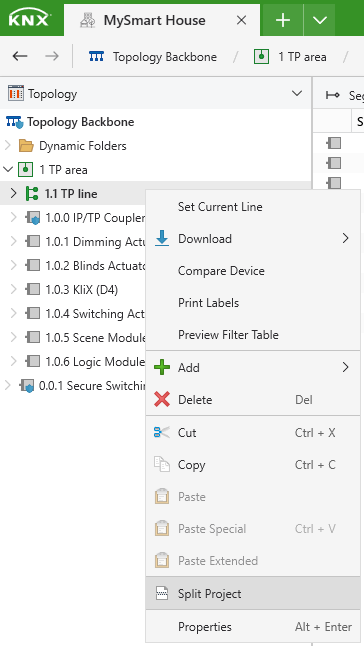Open the tab list dropdown arrow

320,20
